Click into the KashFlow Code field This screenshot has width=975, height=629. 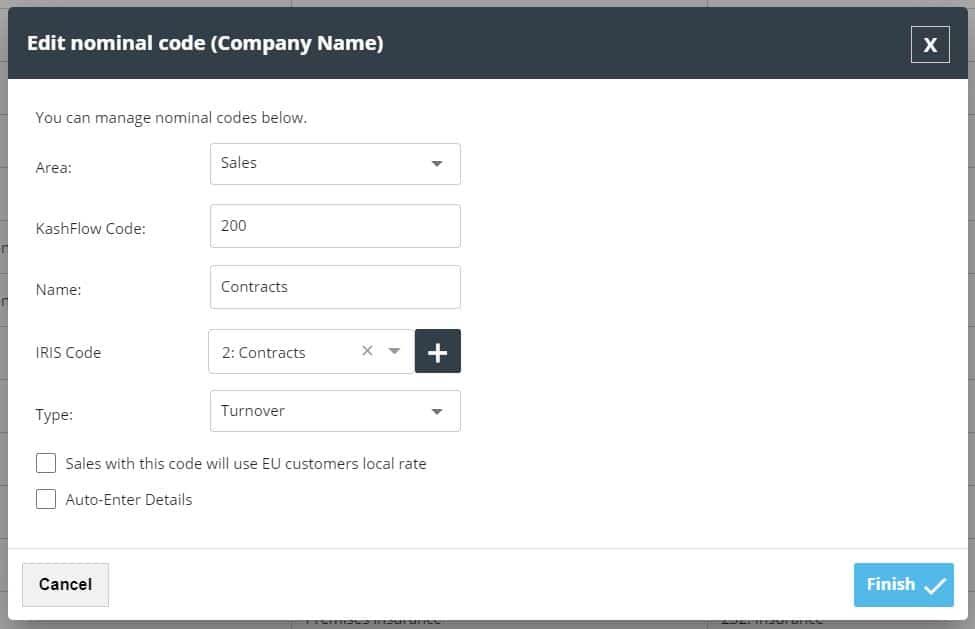pos(335,226)
